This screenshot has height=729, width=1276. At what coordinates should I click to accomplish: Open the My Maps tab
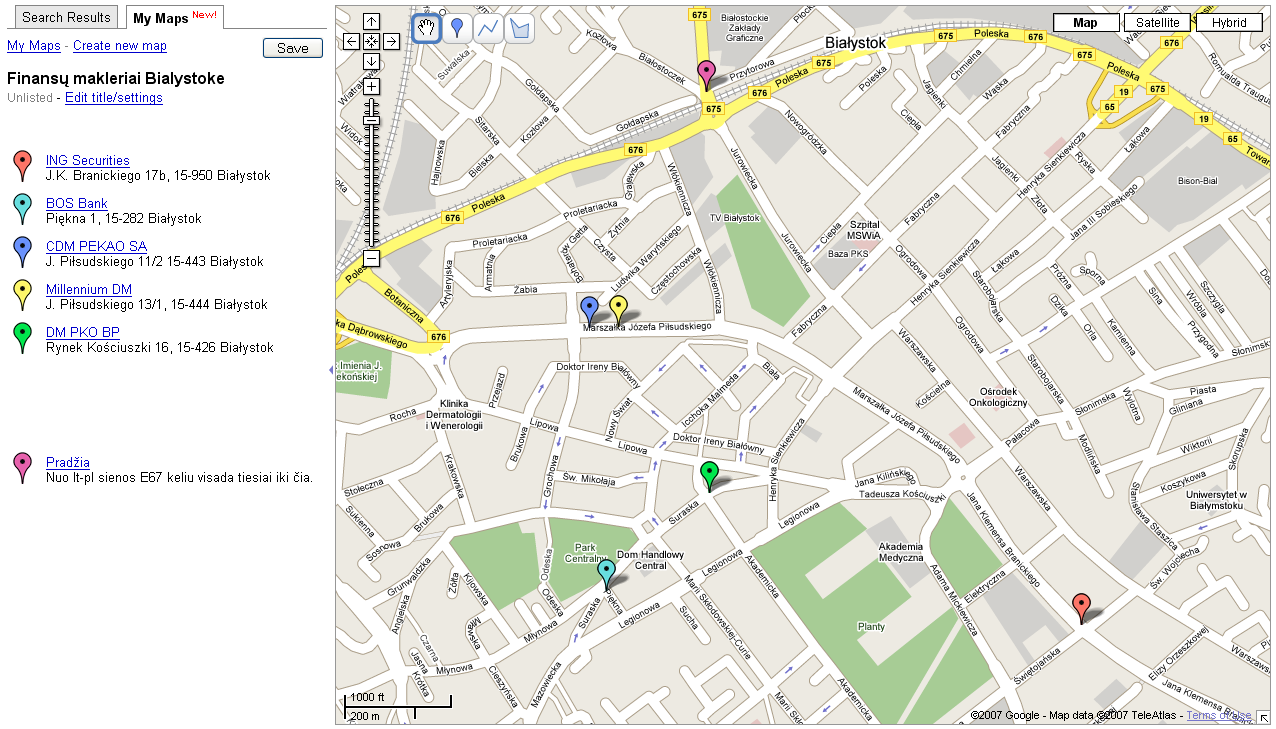click(175, 17)
